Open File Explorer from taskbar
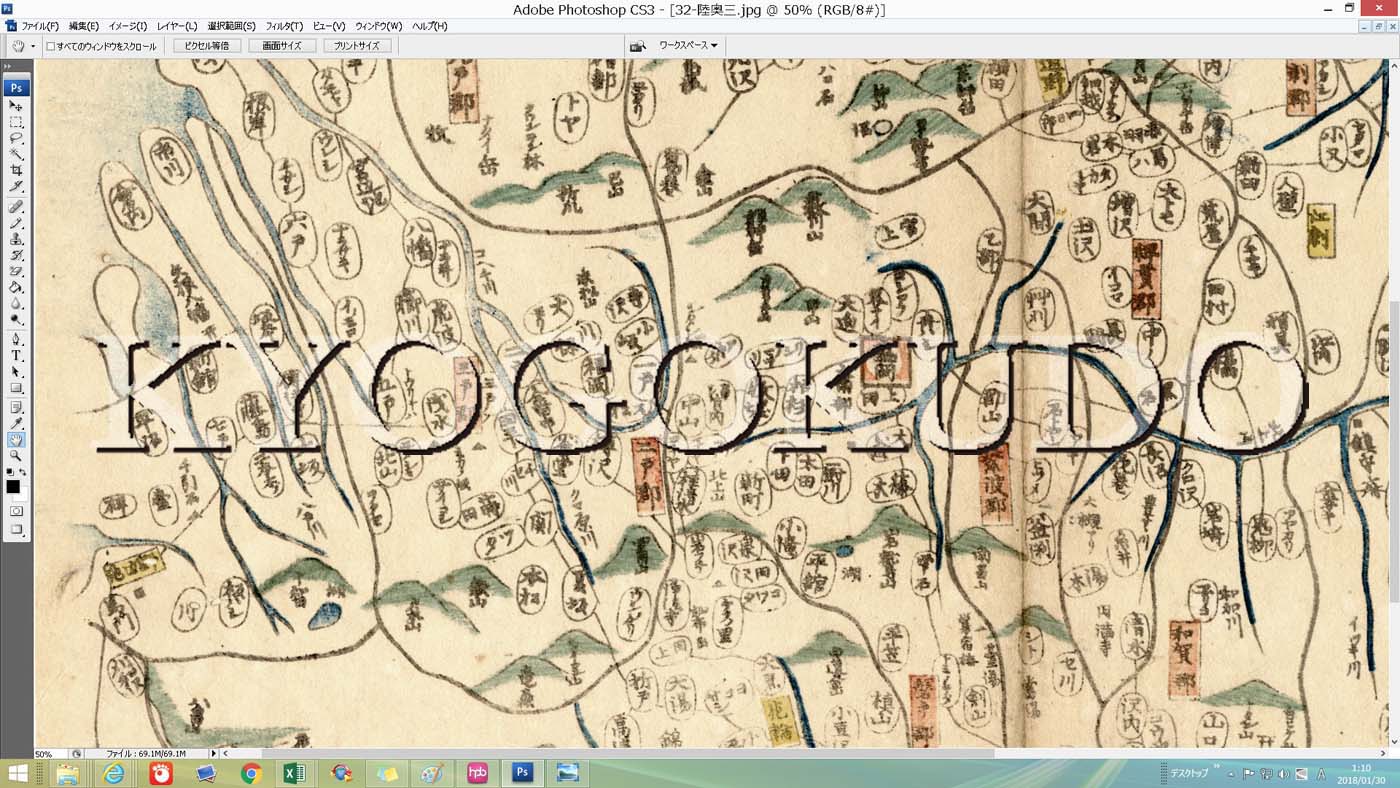 click(68, 773)
